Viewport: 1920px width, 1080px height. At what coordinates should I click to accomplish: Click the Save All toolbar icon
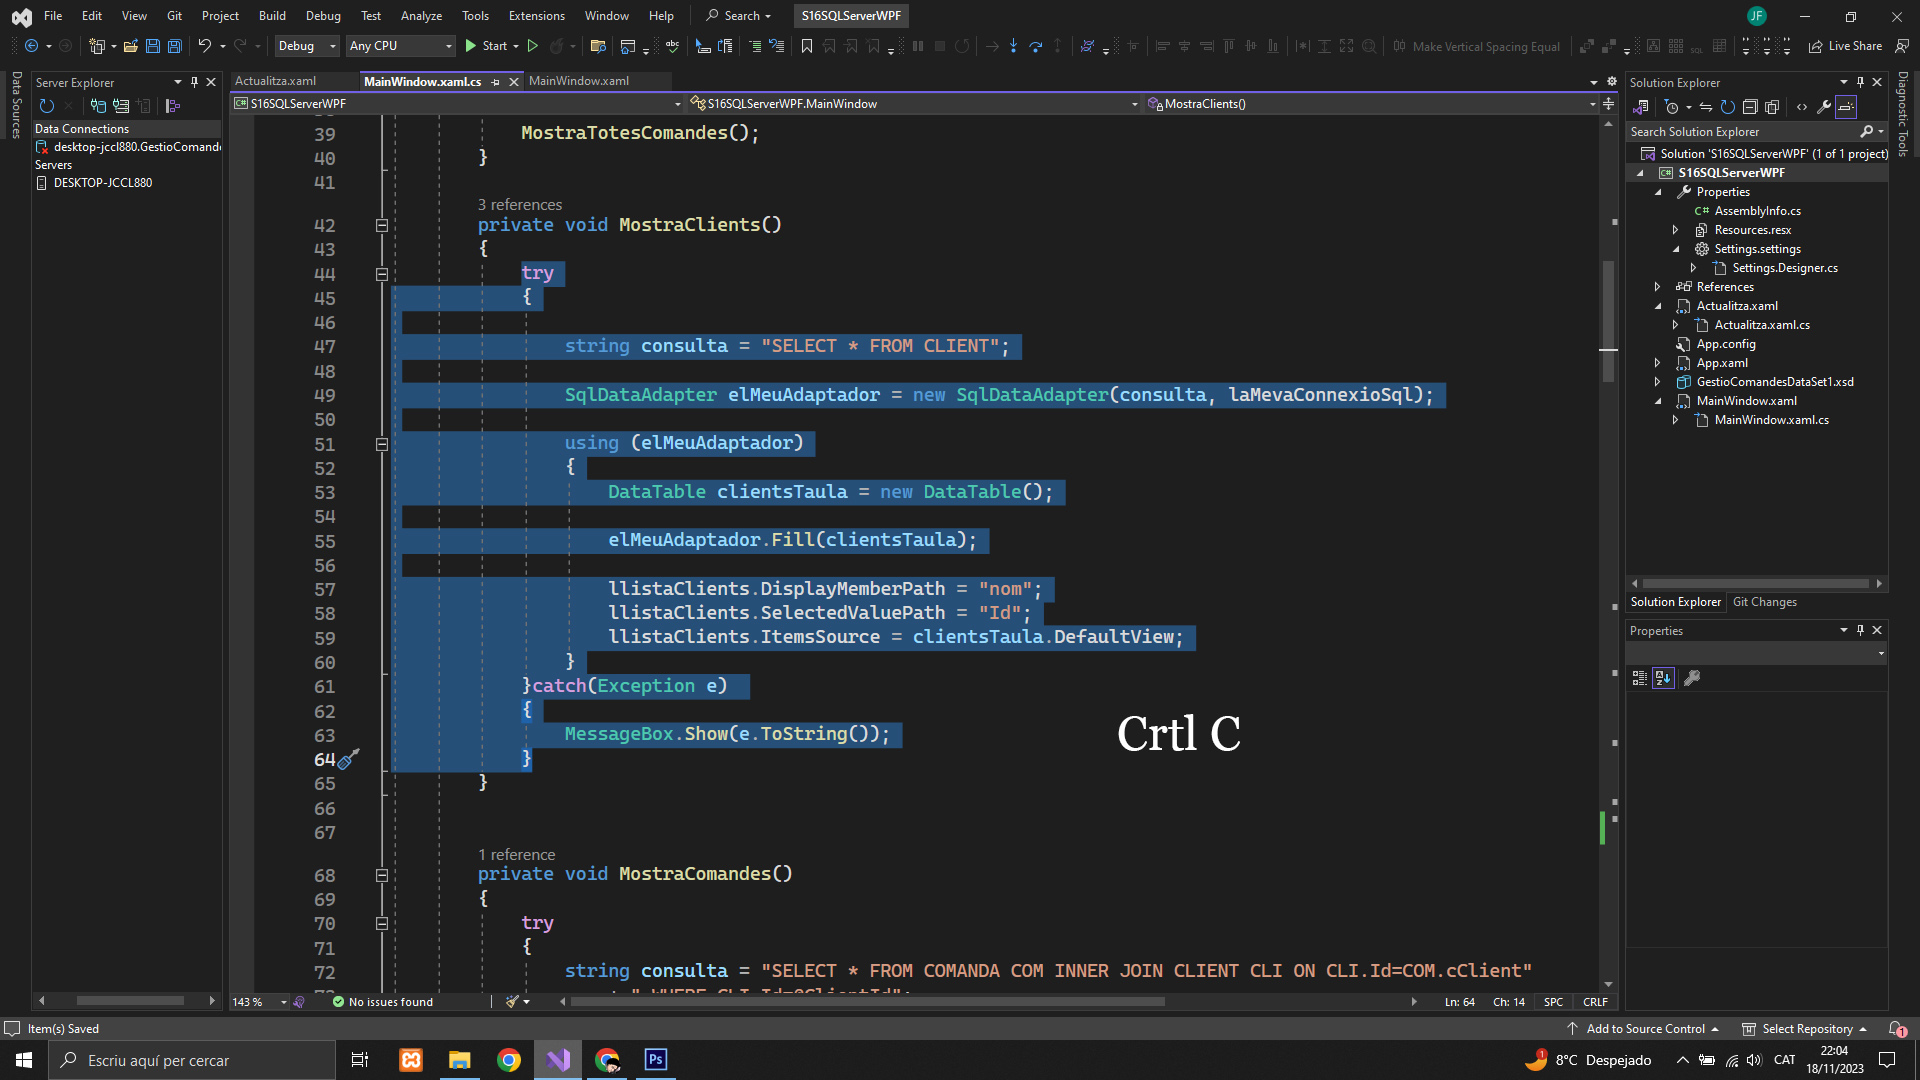[x=175, y=46]
